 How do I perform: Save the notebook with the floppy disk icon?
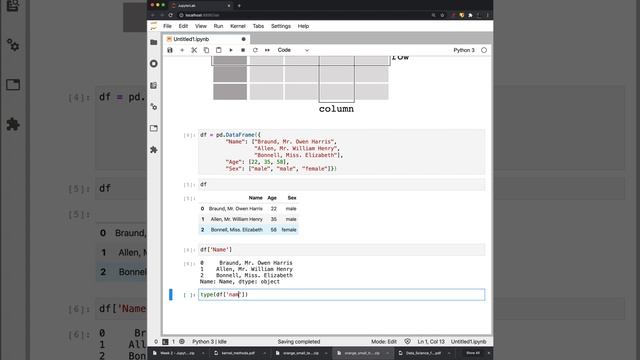click(x=170, y=50)
